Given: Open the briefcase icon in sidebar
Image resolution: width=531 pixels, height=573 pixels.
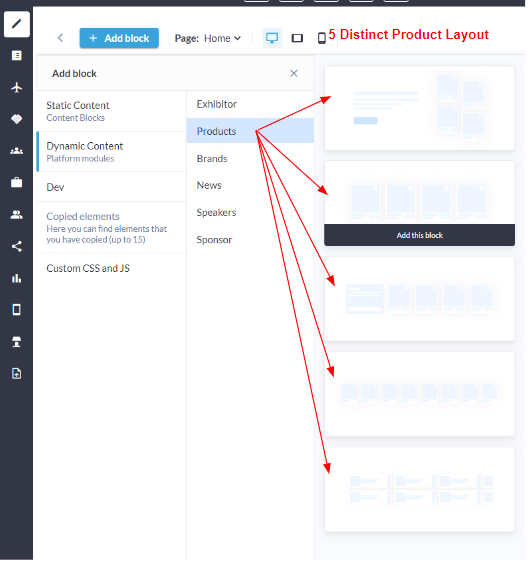Looking at the screenshot, I should click(16, 182).
